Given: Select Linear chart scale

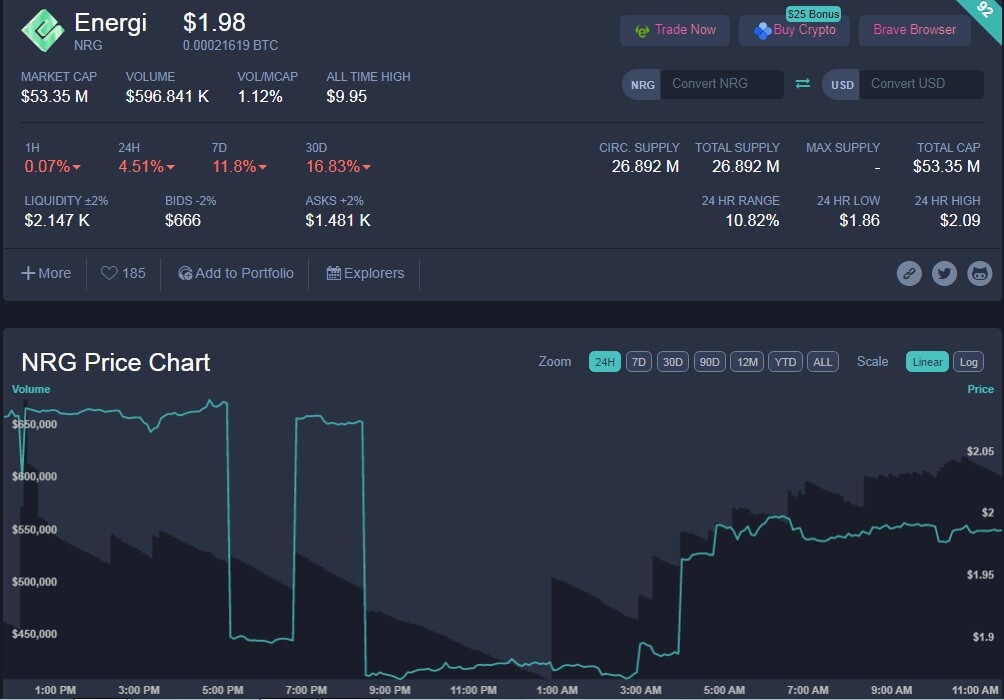Looking at the screenshot, I should pos(927,362).
